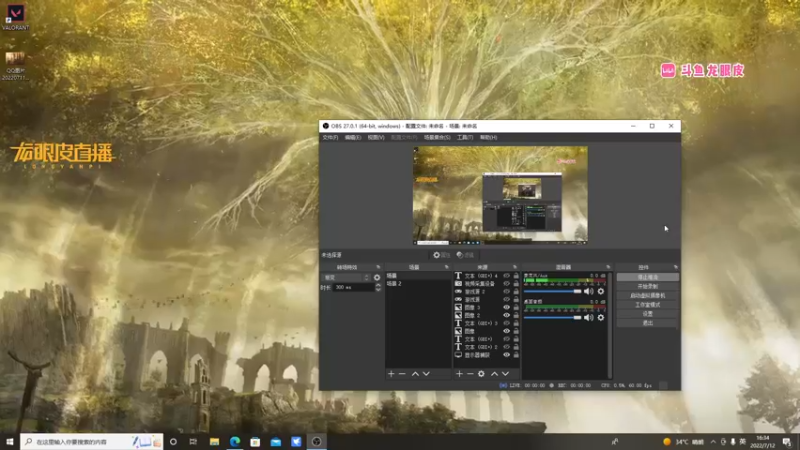800x450 pixels.
Task: Toggle visibility of 游戏源 2 source
Action: 507,292
